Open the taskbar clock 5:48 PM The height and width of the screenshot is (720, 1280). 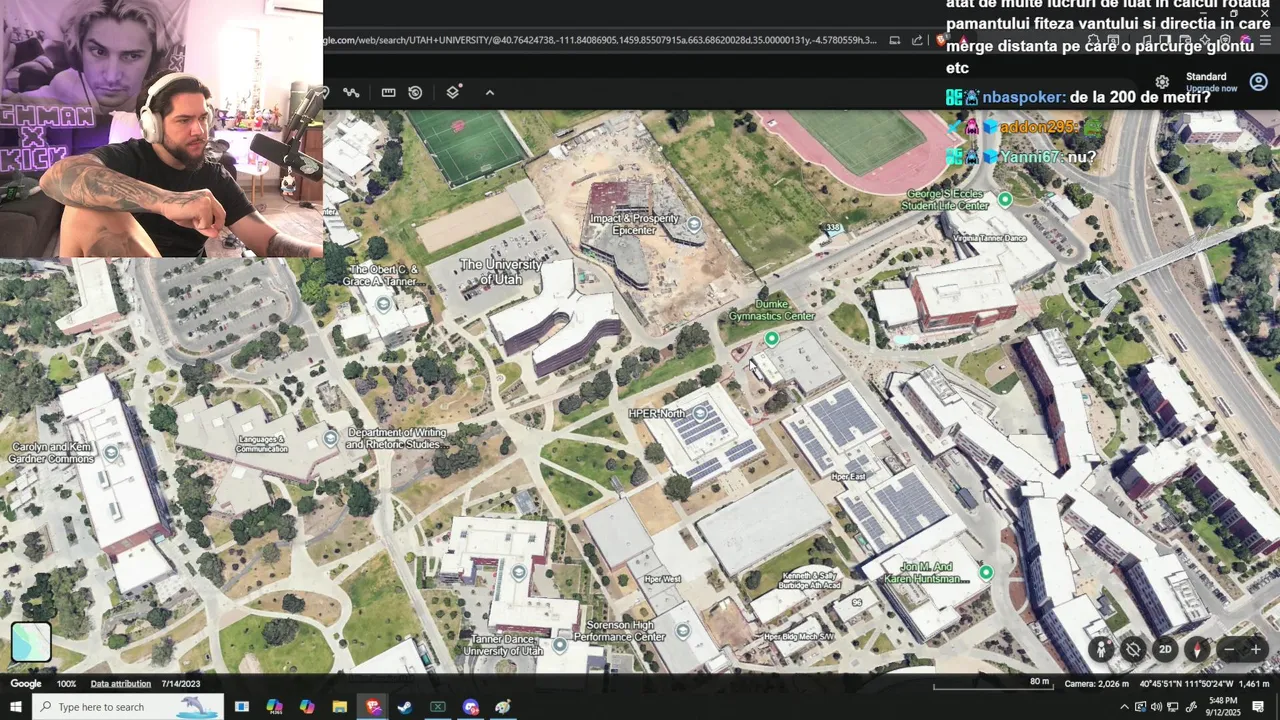[x=1223, y=707]
